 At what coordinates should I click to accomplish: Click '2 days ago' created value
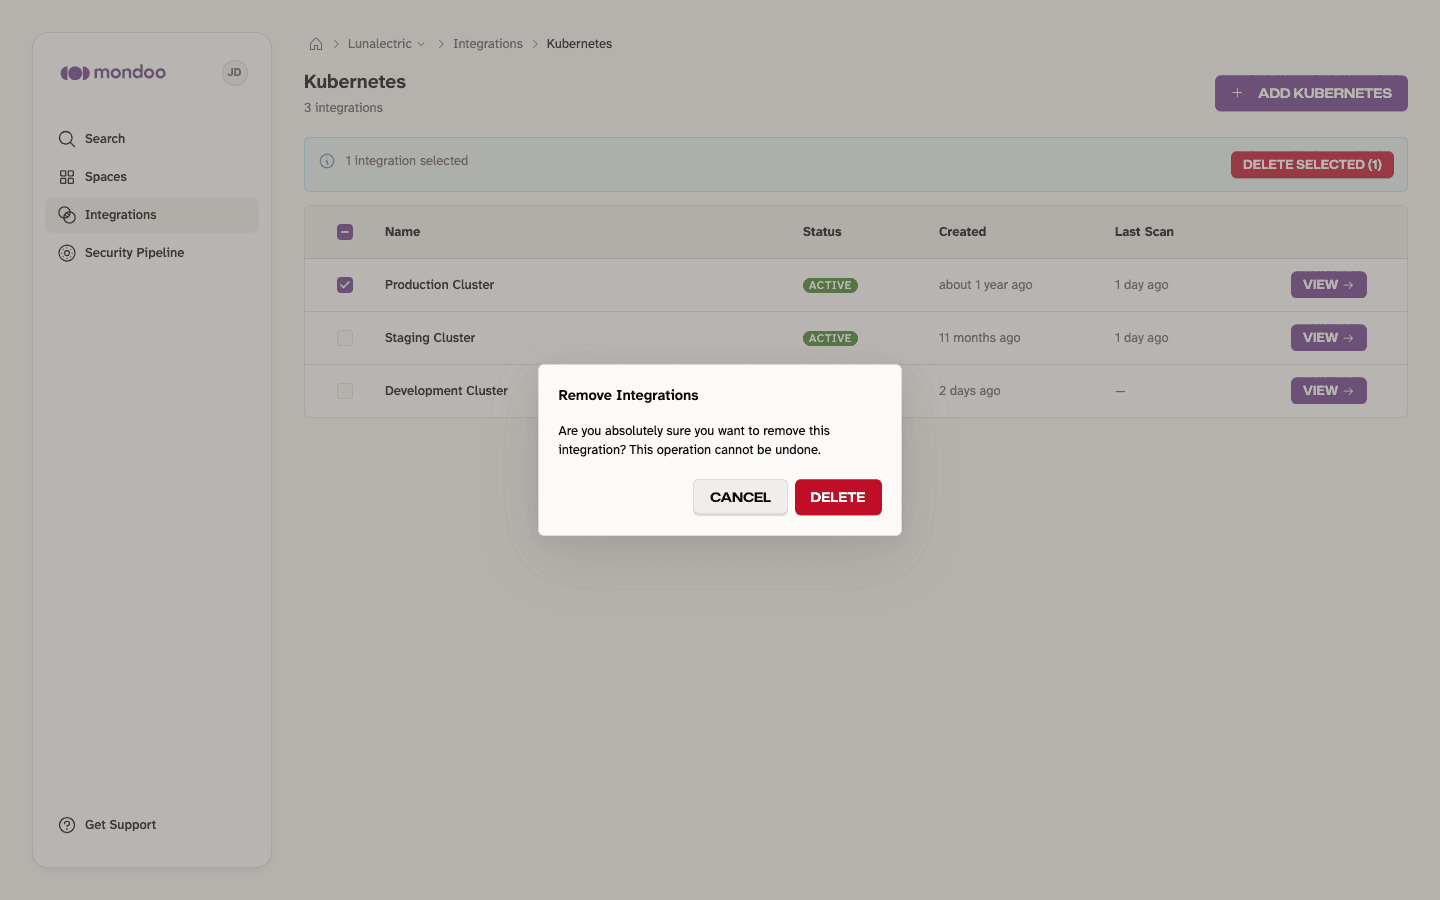[x=969, y=391]
